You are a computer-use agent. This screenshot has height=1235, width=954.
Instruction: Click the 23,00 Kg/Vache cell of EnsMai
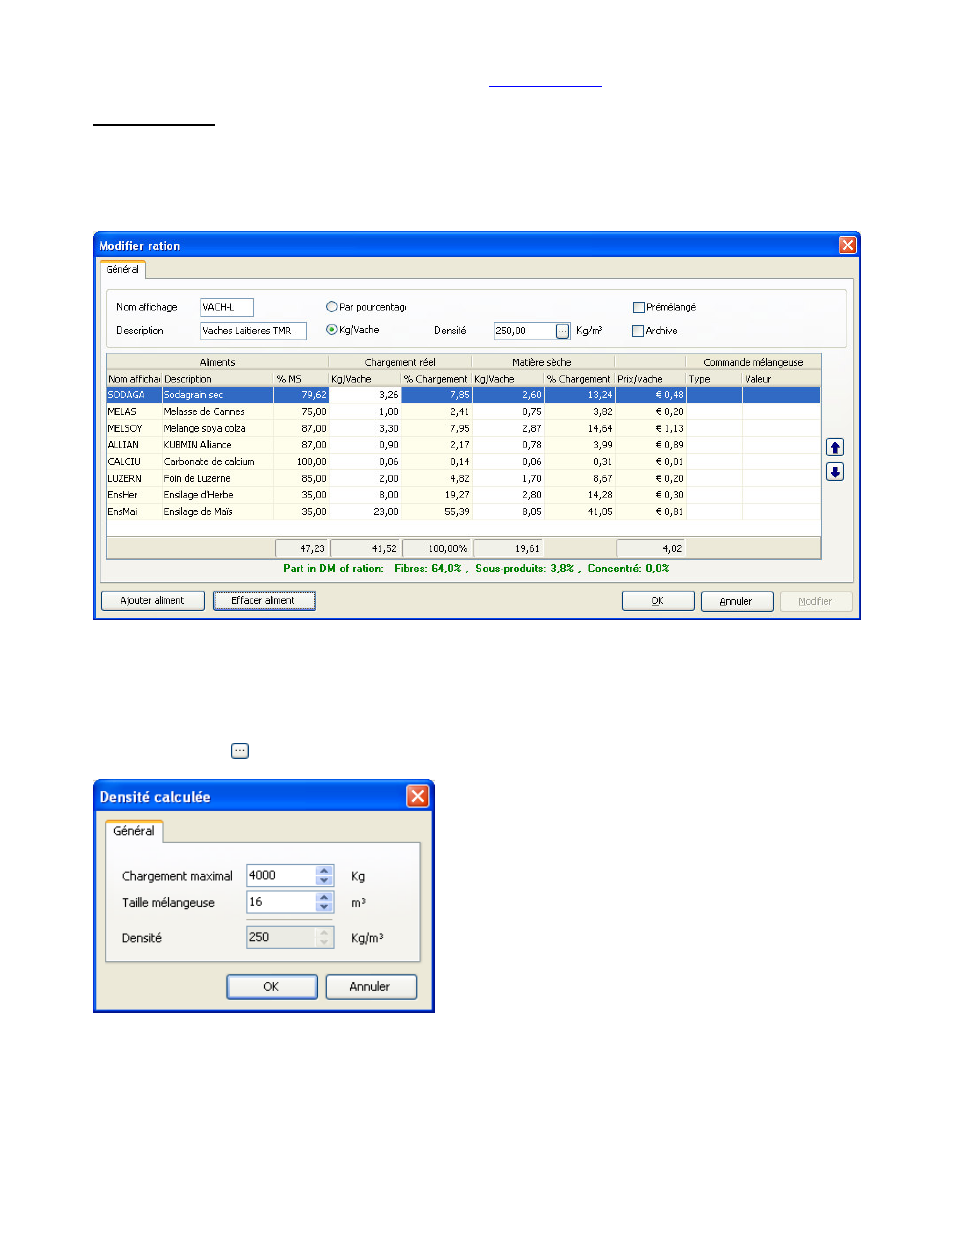tap(365, 512)
